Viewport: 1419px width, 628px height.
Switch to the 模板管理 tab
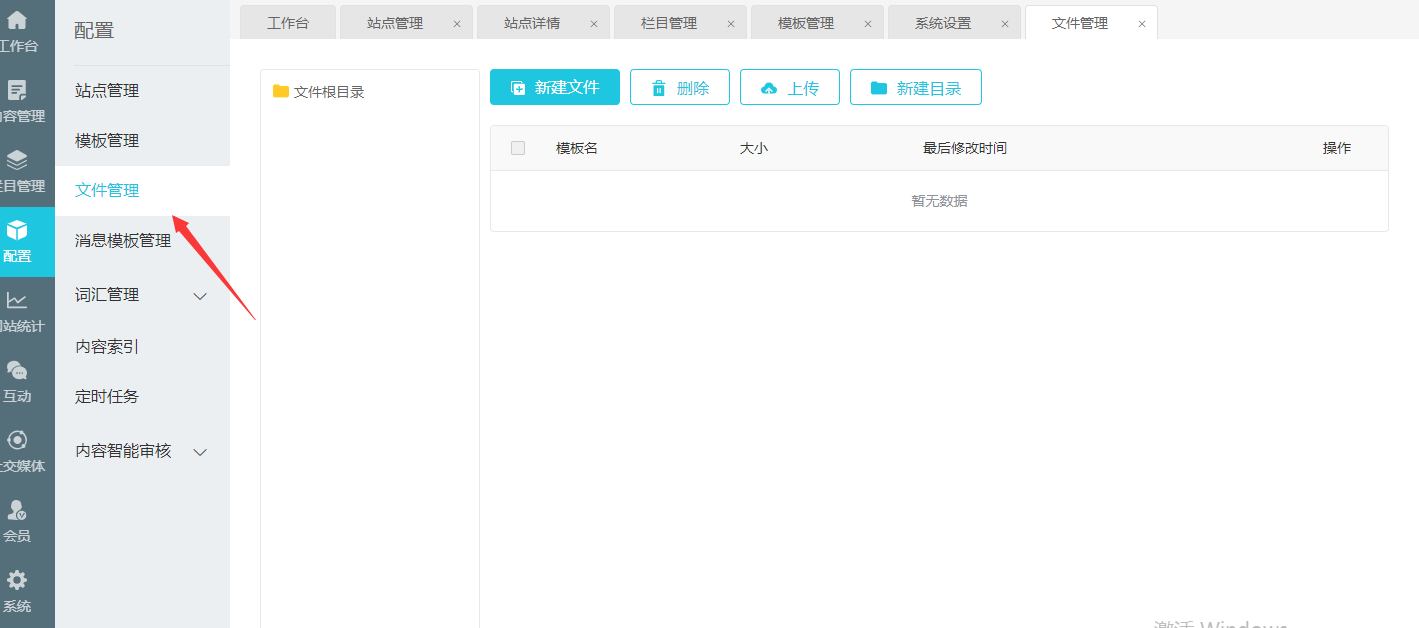(805, 23)
